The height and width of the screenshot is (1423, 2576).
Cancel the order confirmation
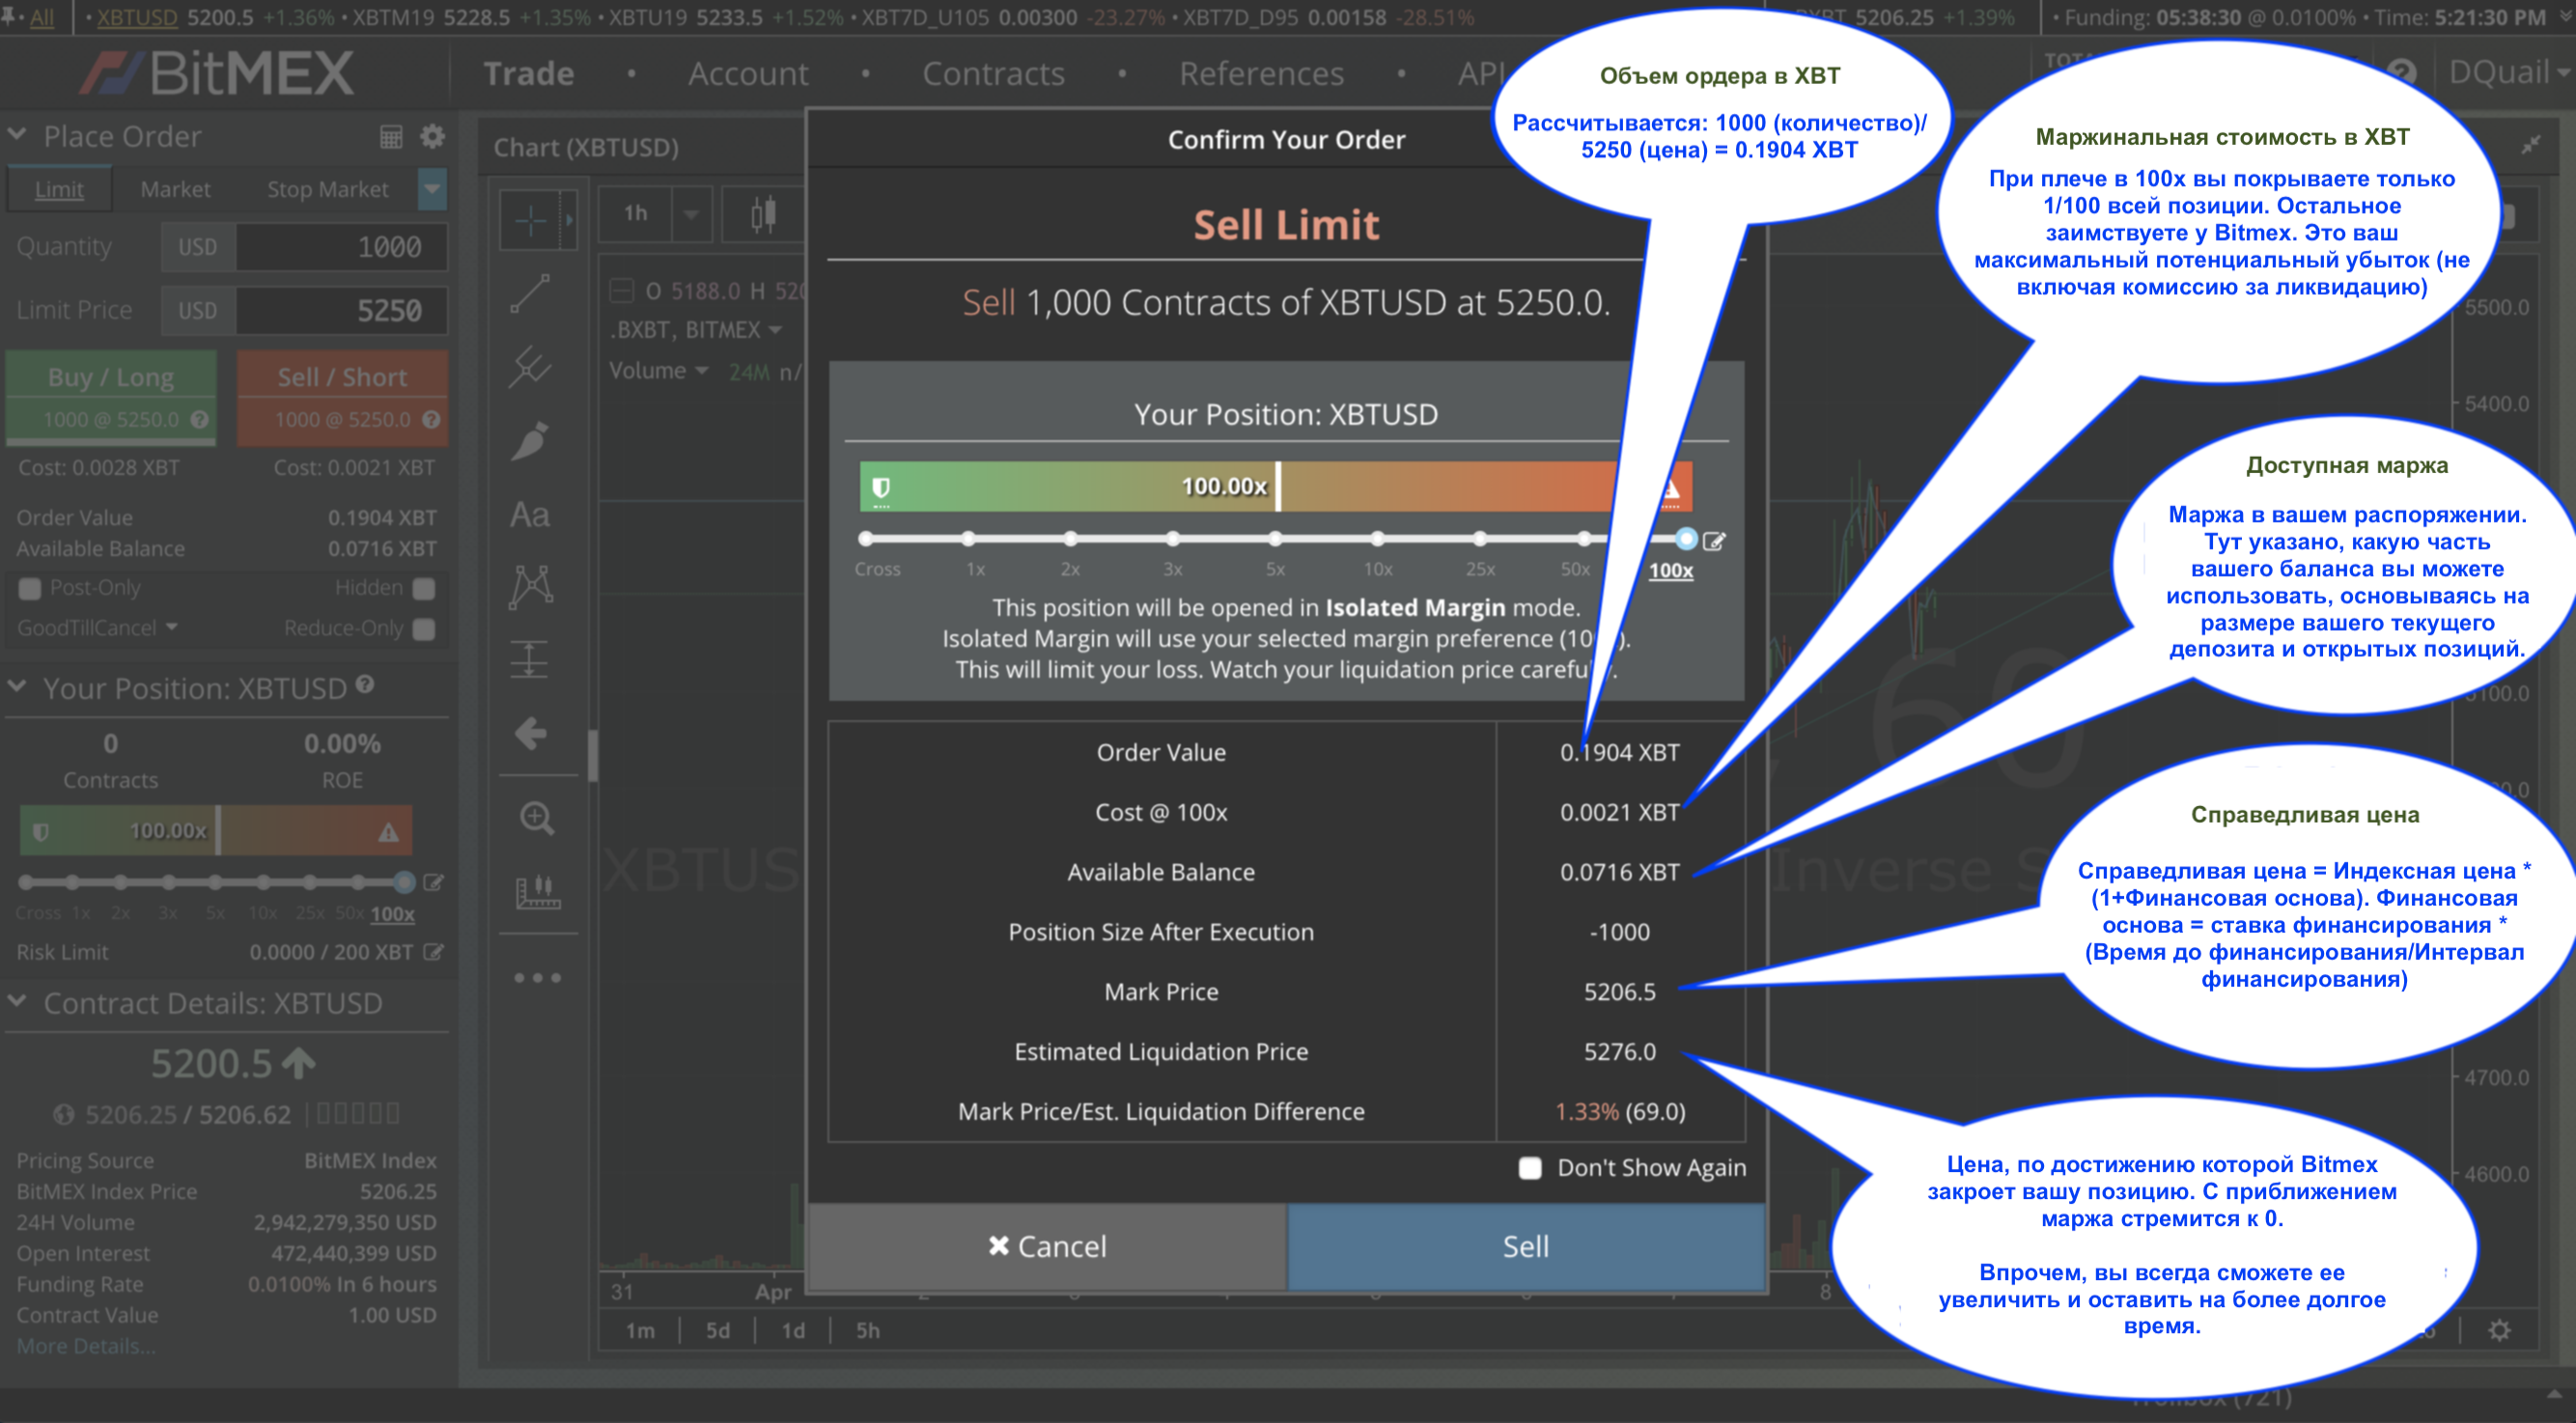(1047, 1246)
